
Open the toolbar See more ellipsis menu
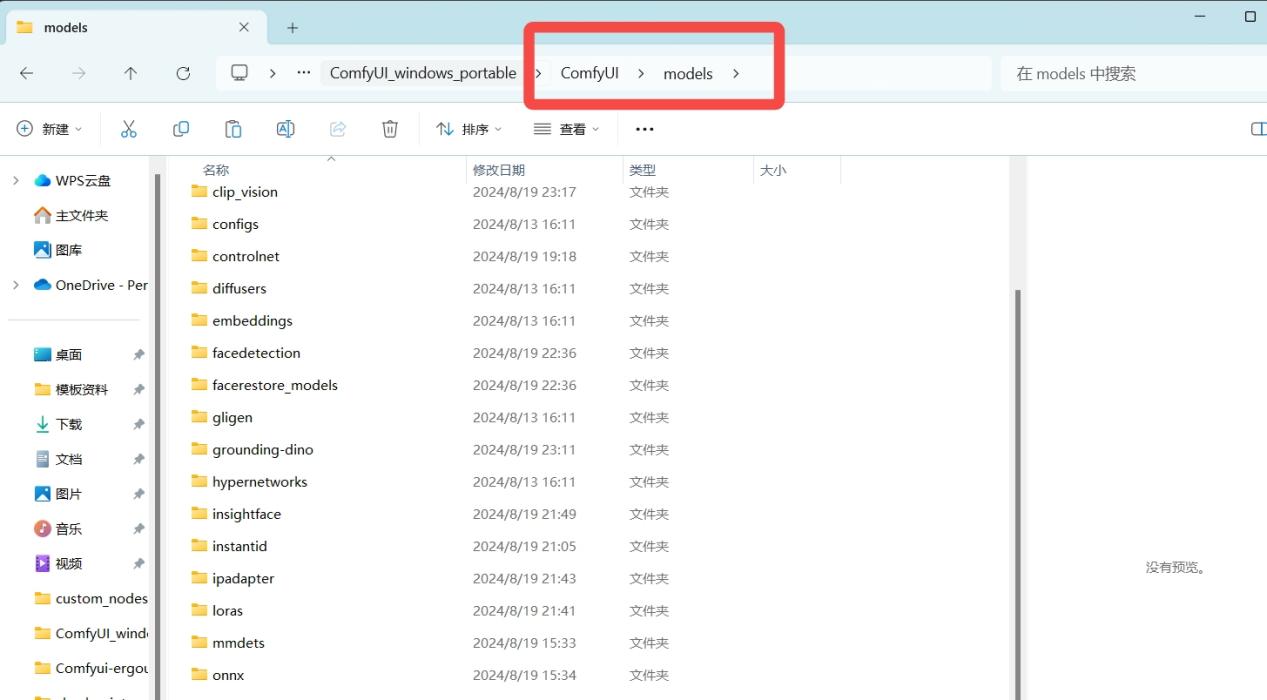(x=645, y=129)
